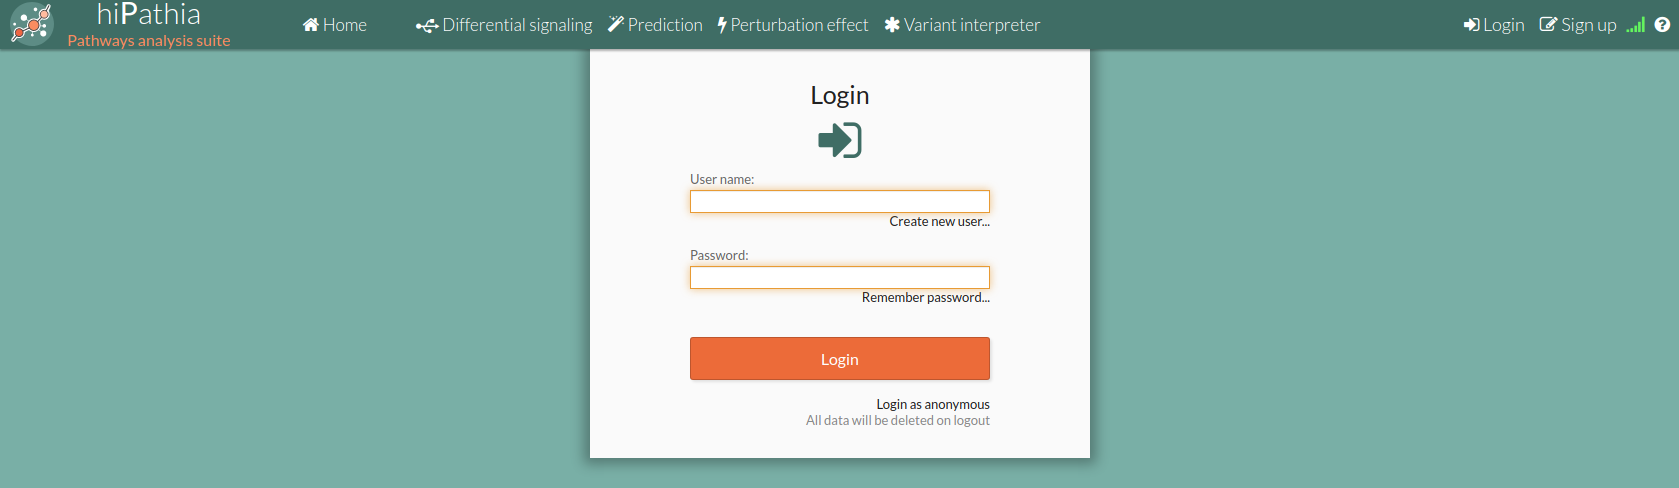Open the Differential signaling menu item
Image resolution: width=1679 pixels, height=488 pixels.
pos(504,25)
